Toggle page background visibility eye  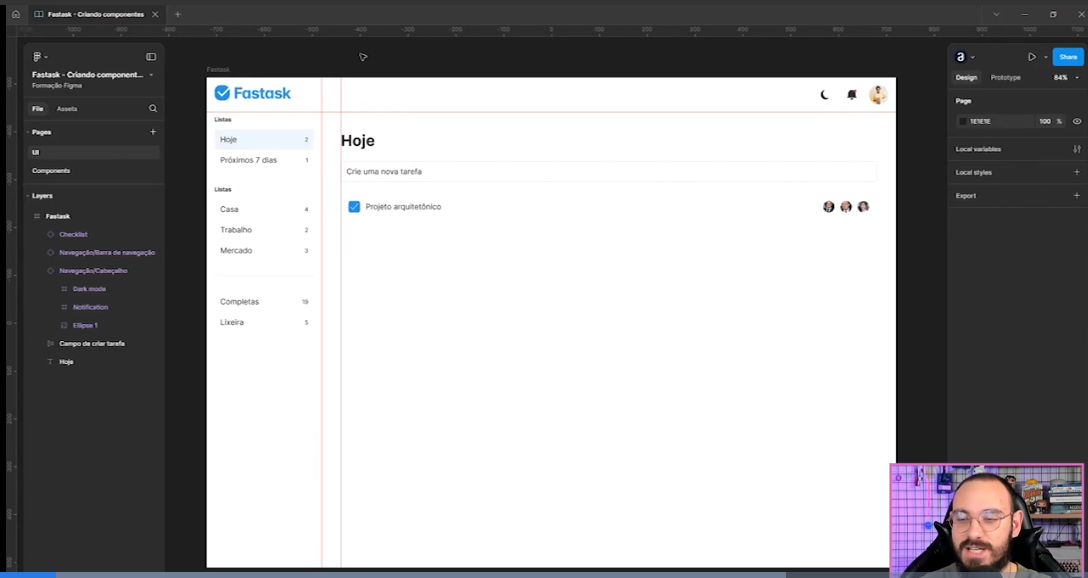[x=1077, y=121]
